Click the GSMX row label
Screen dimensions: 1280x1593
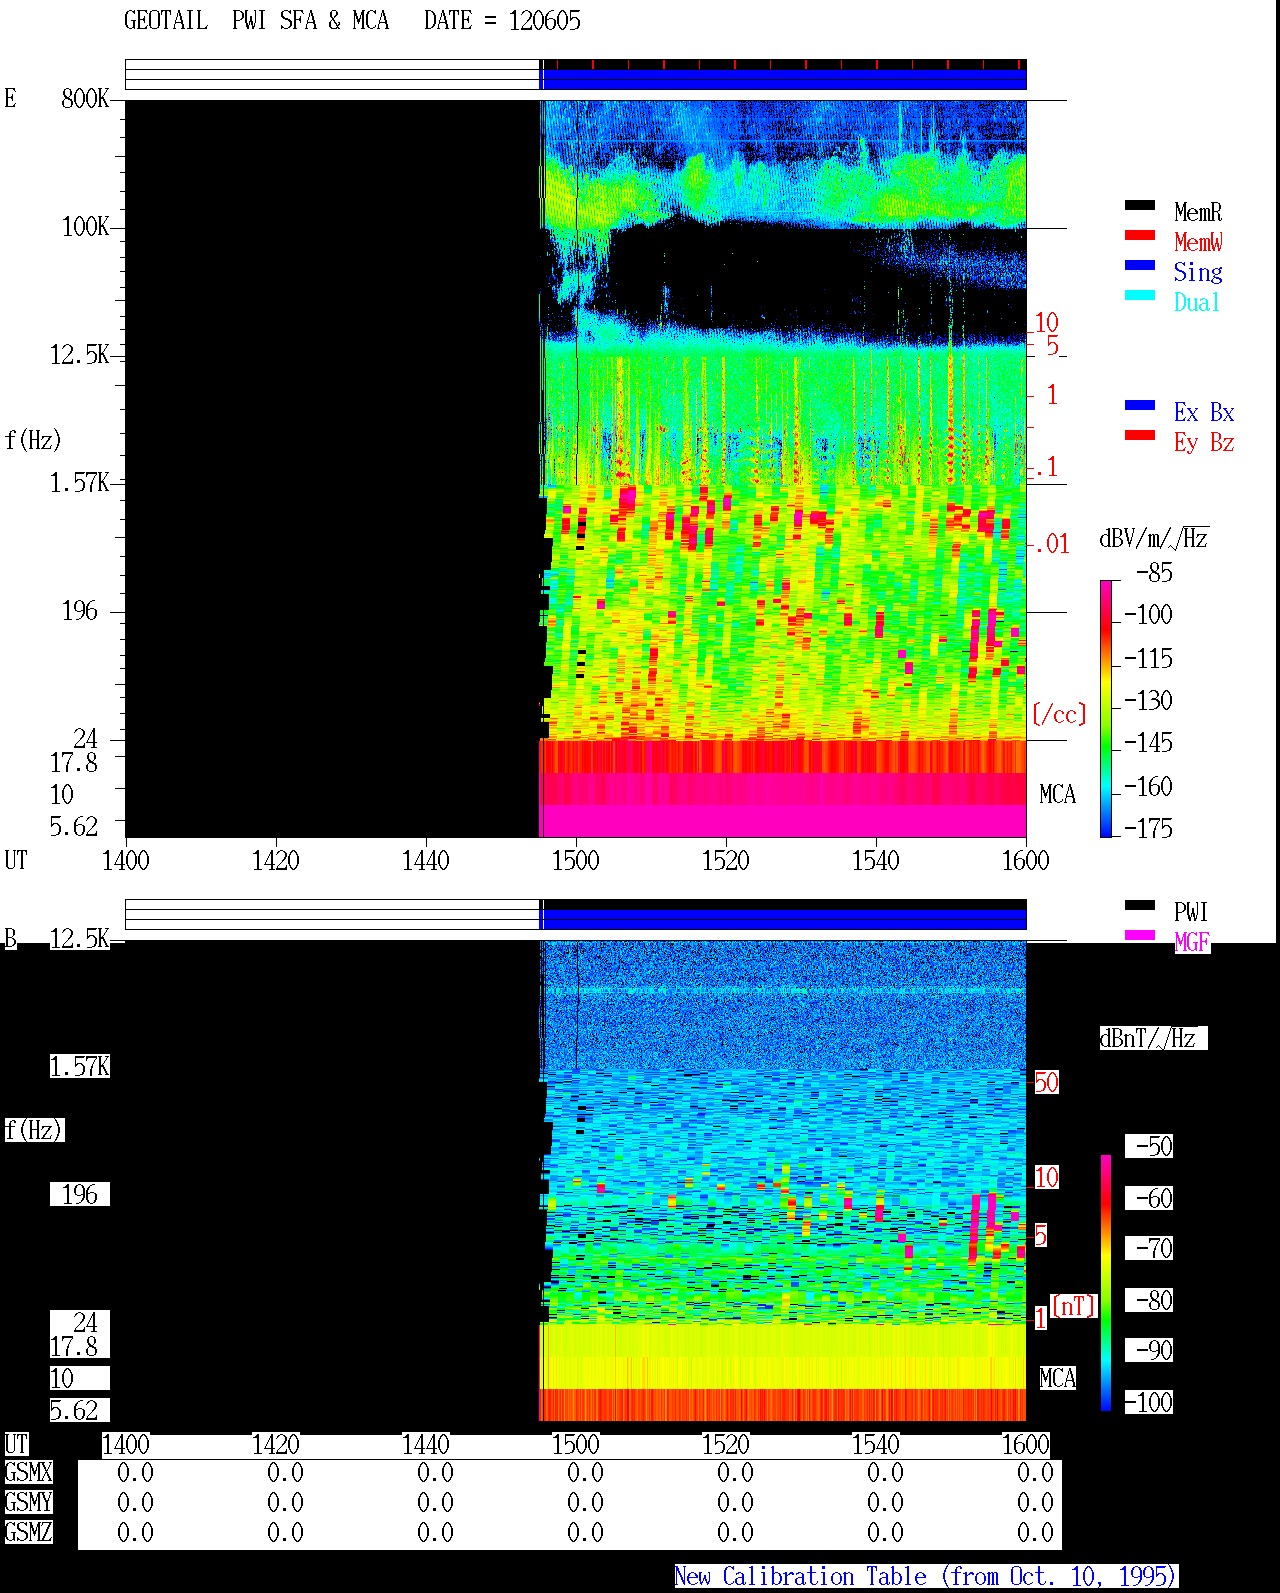click(29, 1472)
